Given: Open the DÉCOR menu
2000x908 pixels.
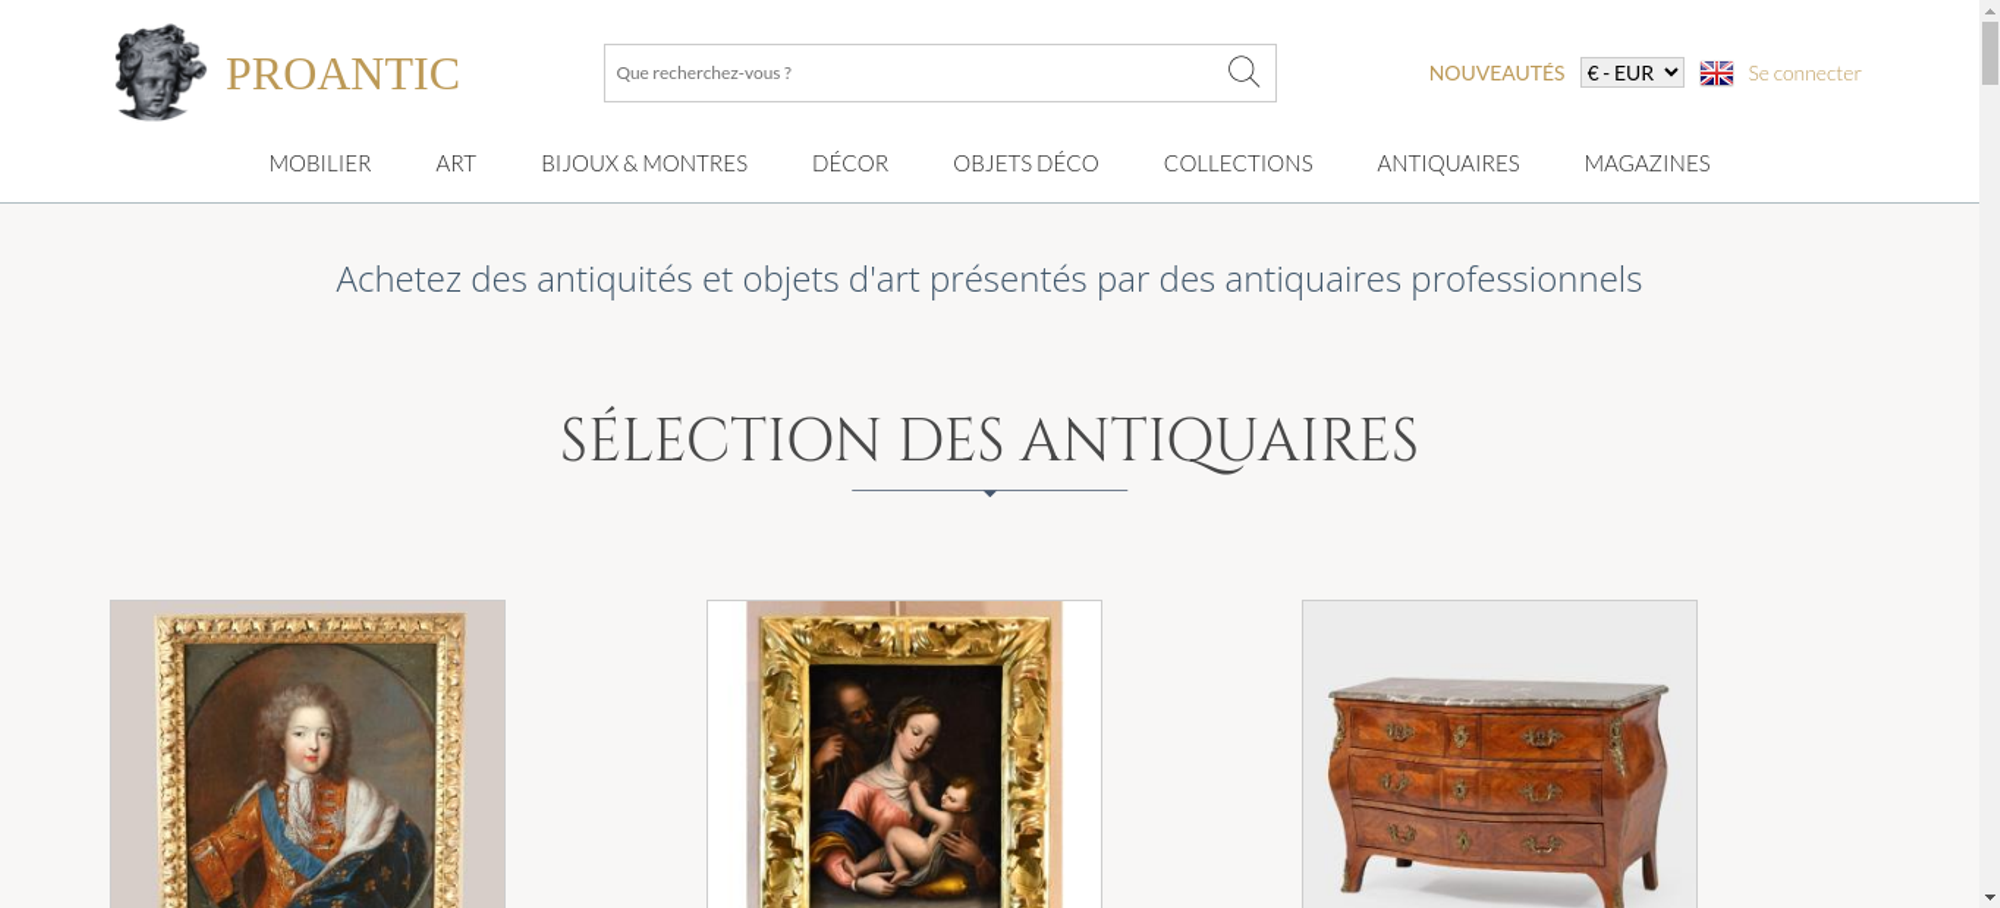Looking at the screenshot, I should click(x=850, y=163).
